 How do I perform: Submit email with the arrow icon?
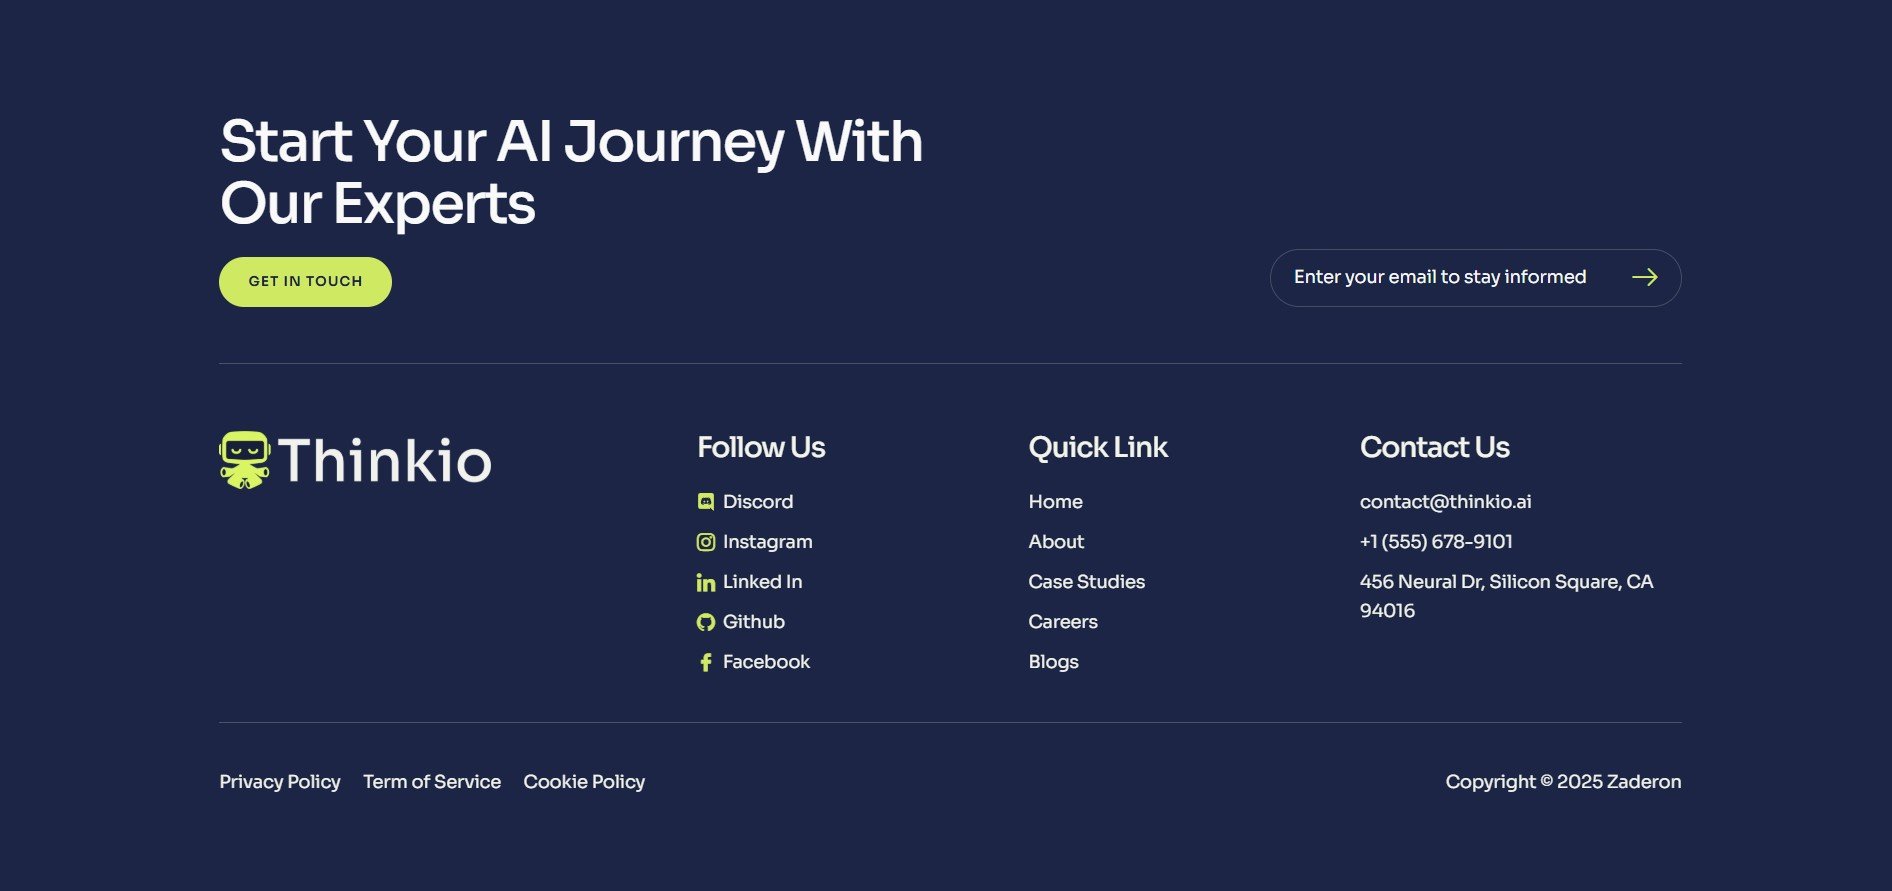tap(1645, 277)
